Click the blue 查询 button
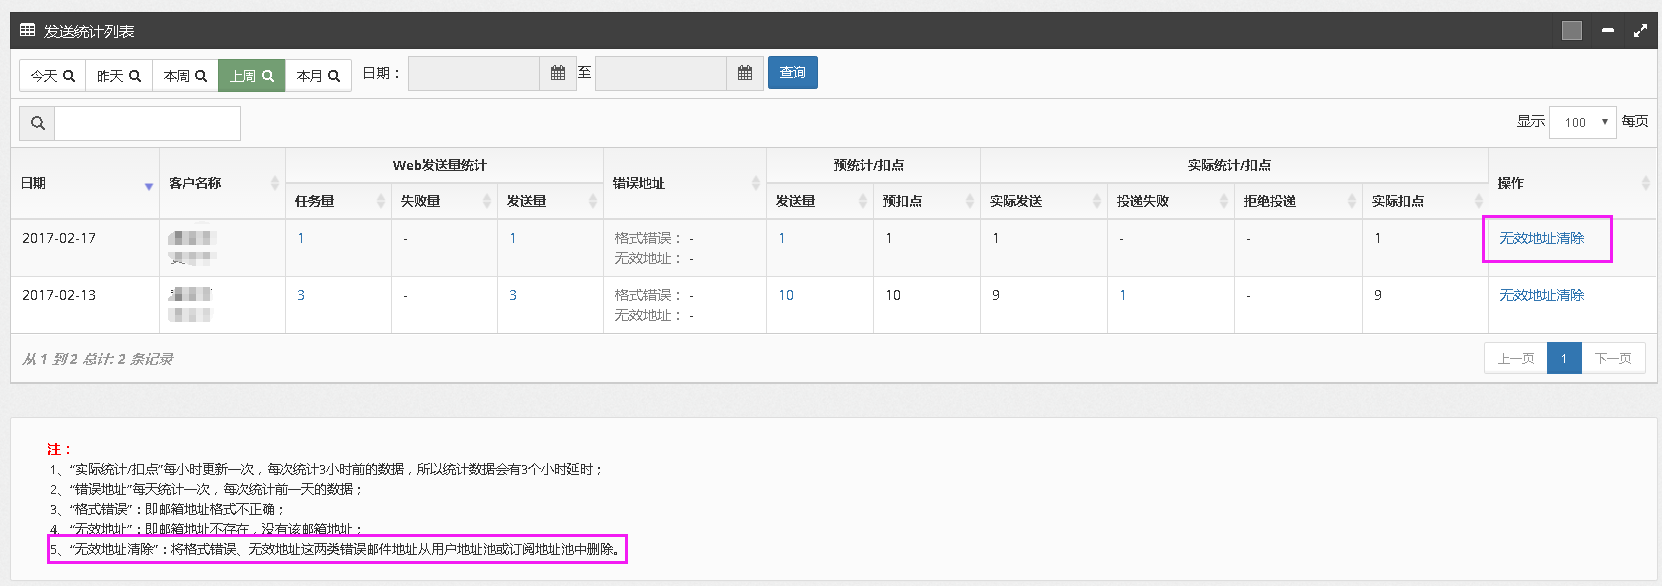This screenshot has height=586, width=1662. (792, 73)
